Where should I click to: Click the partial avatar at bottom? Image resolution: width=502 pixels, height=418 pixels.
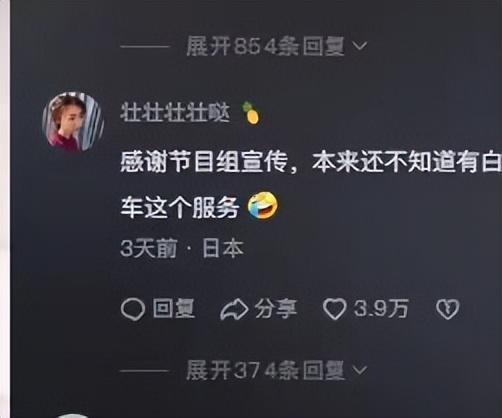pyautogui.click(x=74, y=415)
